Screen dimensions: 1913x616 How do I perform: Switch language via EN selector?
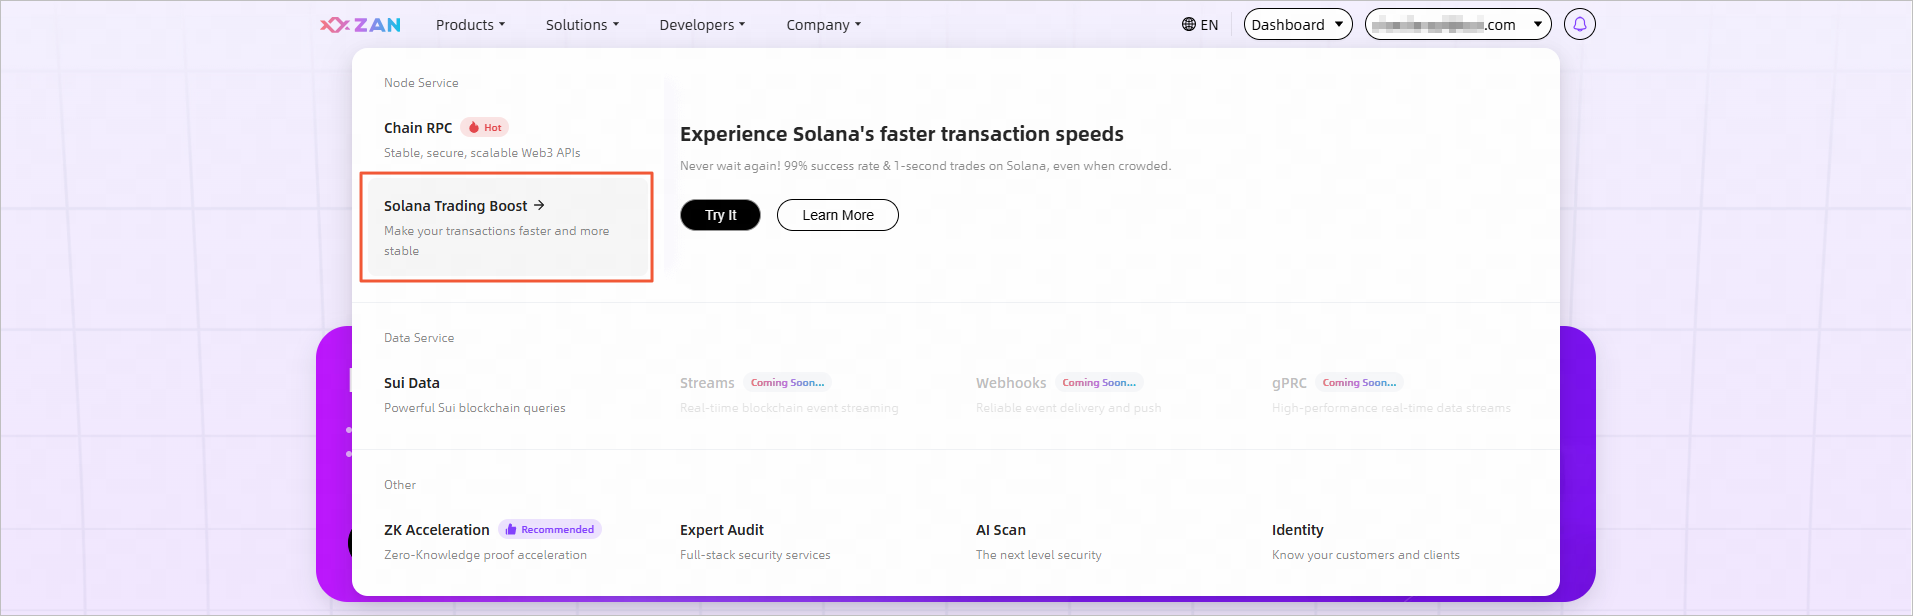(x=1200, y=25)
